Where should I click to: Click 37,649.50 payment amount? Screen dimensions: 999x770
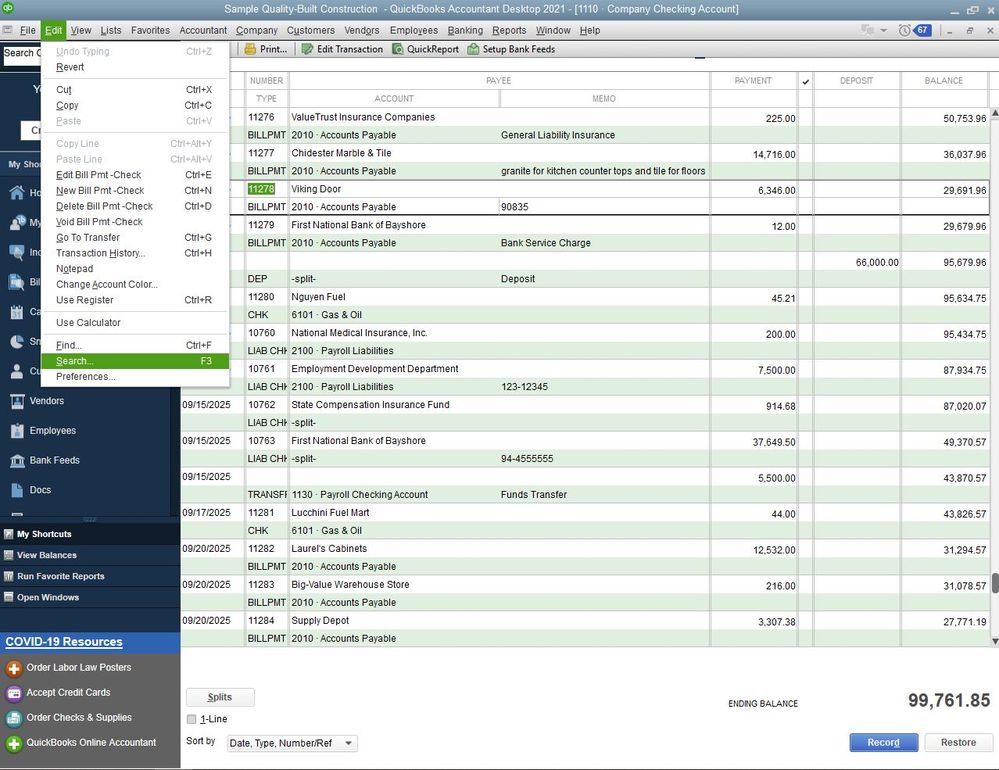pyautogui.click(x=773, y=442)
